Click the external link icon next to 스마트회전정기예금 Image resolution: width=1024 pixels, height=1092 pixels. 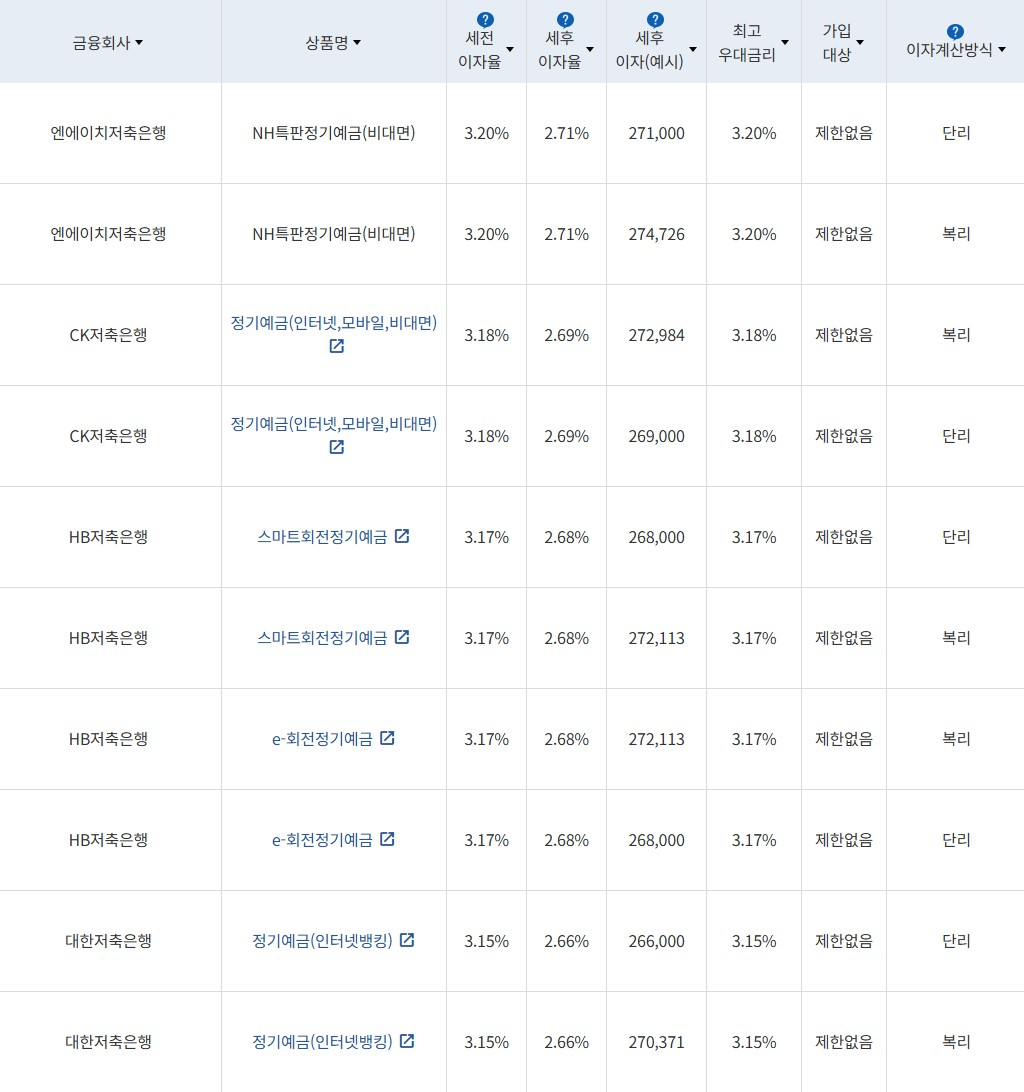402,536
